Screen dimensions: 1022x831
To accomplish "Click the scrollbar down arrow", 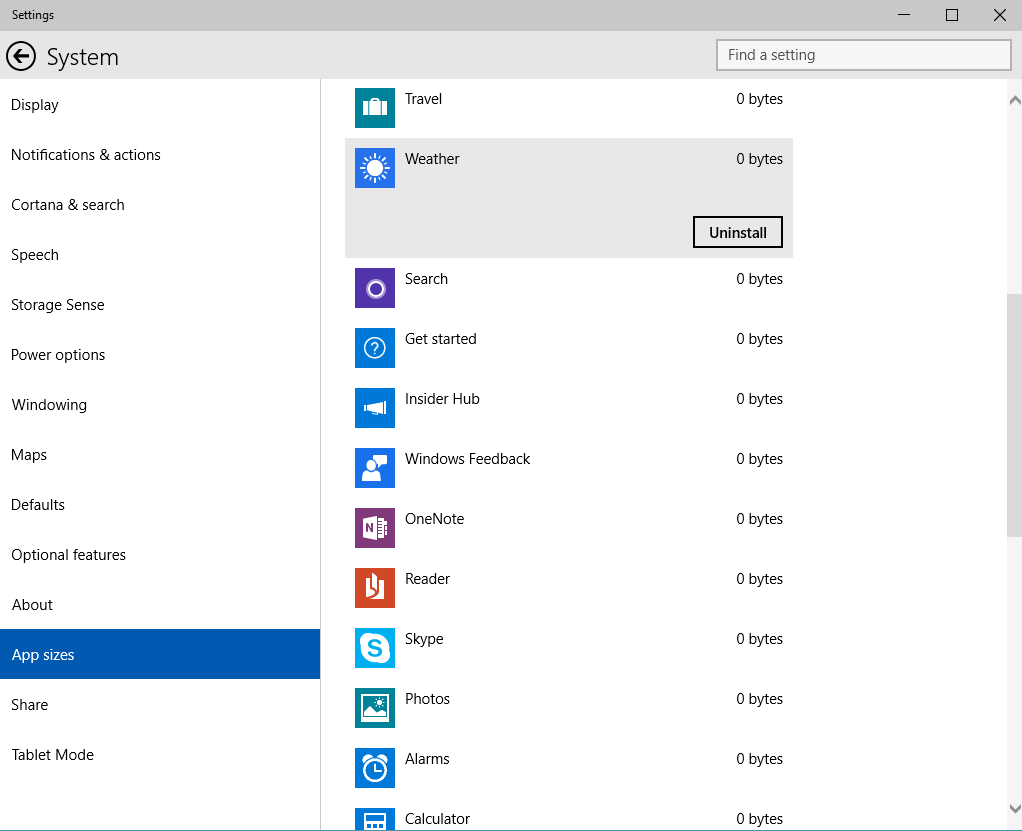I will 1015,808.
